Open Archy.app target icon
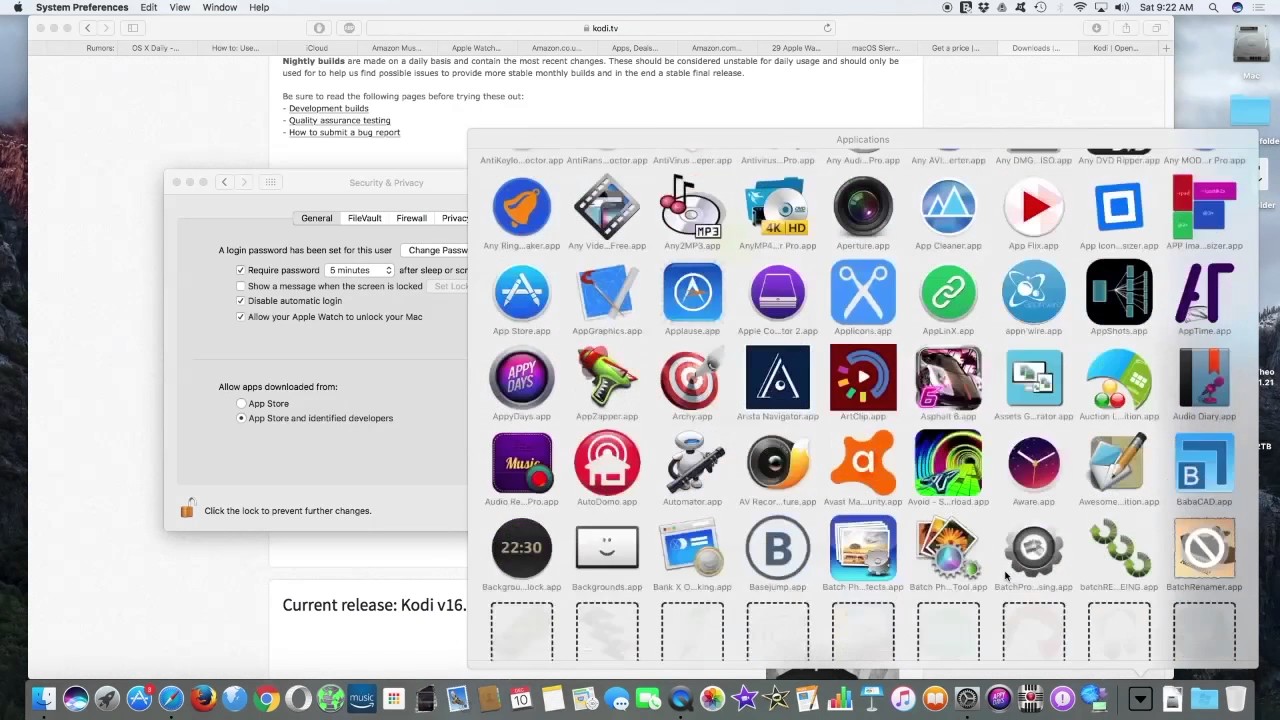 [x=692, y=378]
